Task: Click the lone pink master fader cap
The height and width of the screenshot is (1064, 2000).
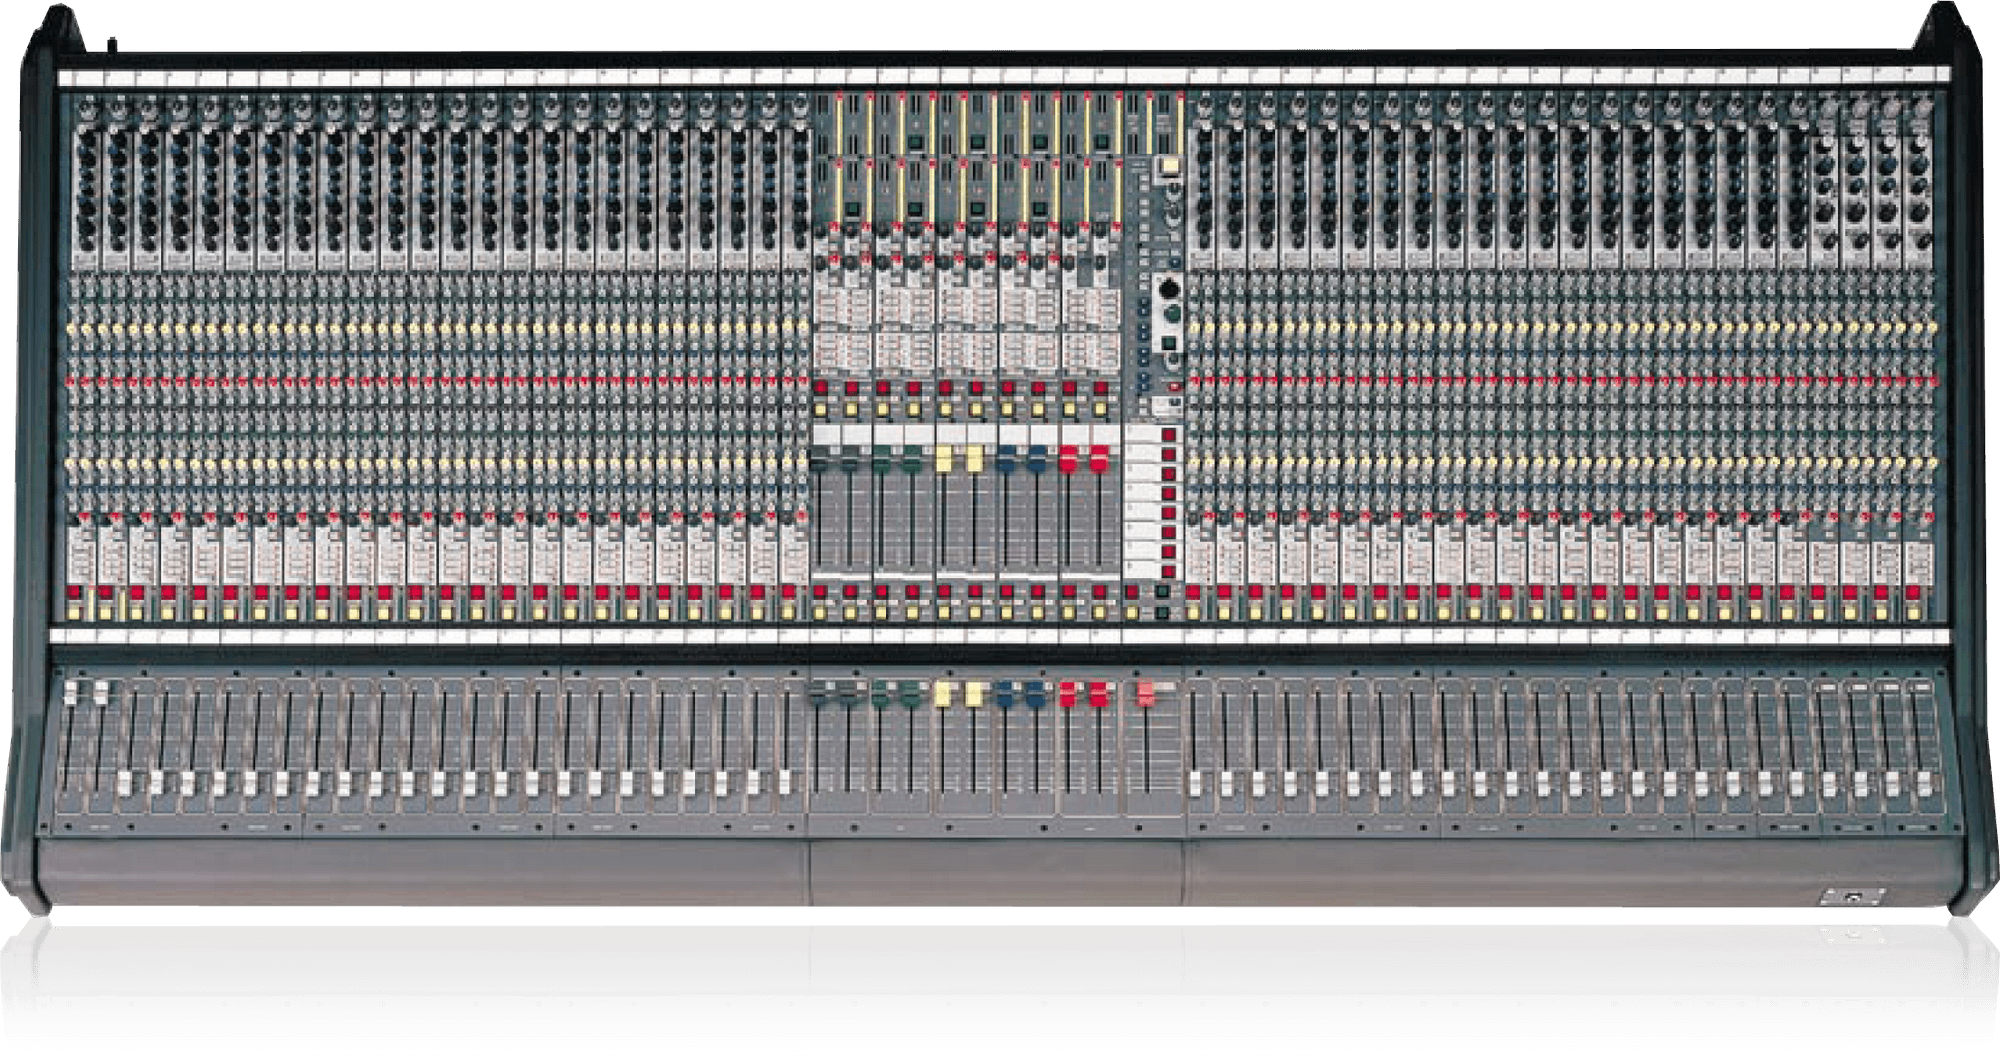Action: (1146, 695)
